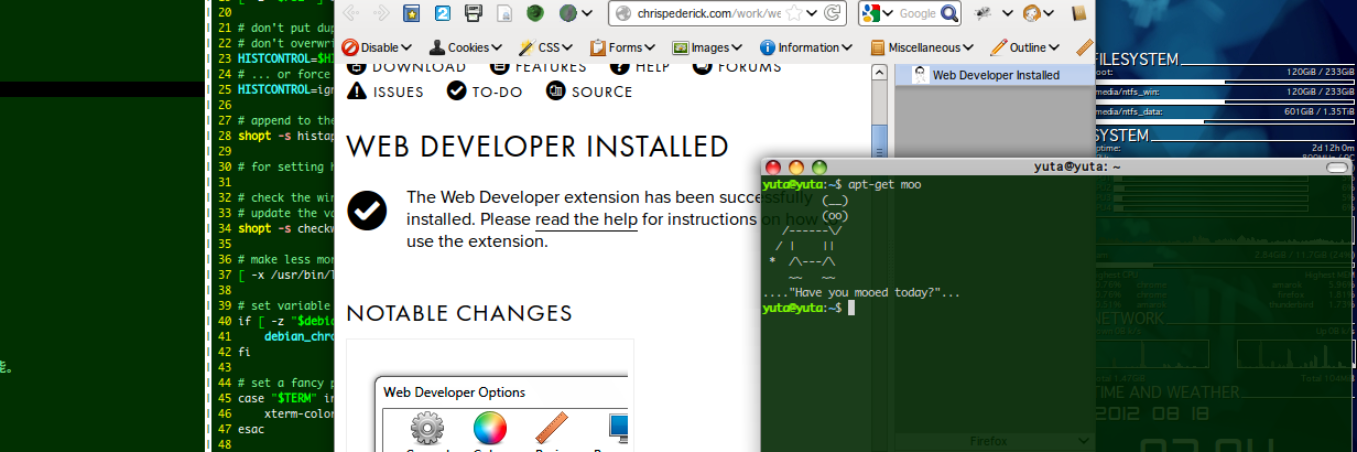This screenshot has height=452, width=1357.
Task: Click the blank page toolbar icon
Action: click(506, 13)
